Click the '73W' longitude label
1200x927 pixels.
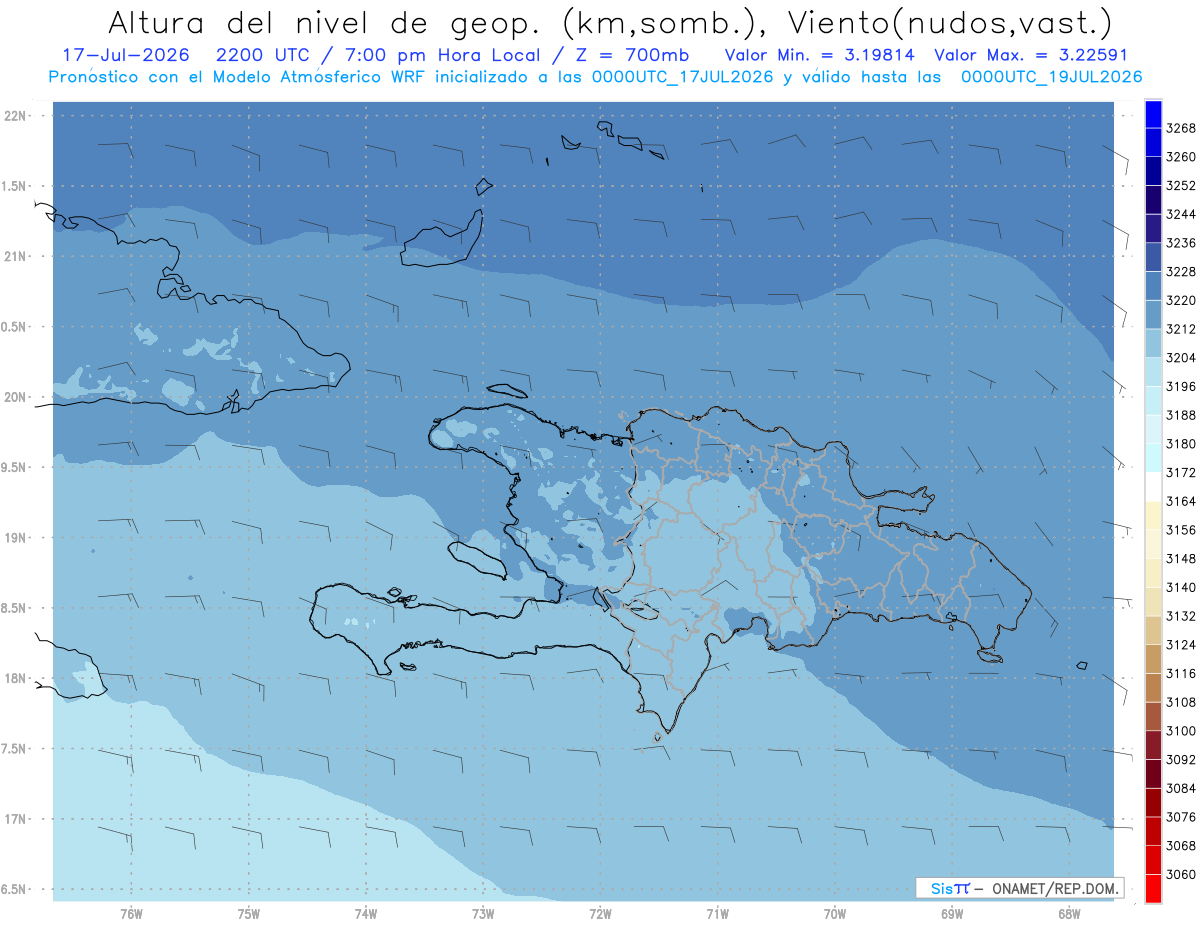point(483,914)
